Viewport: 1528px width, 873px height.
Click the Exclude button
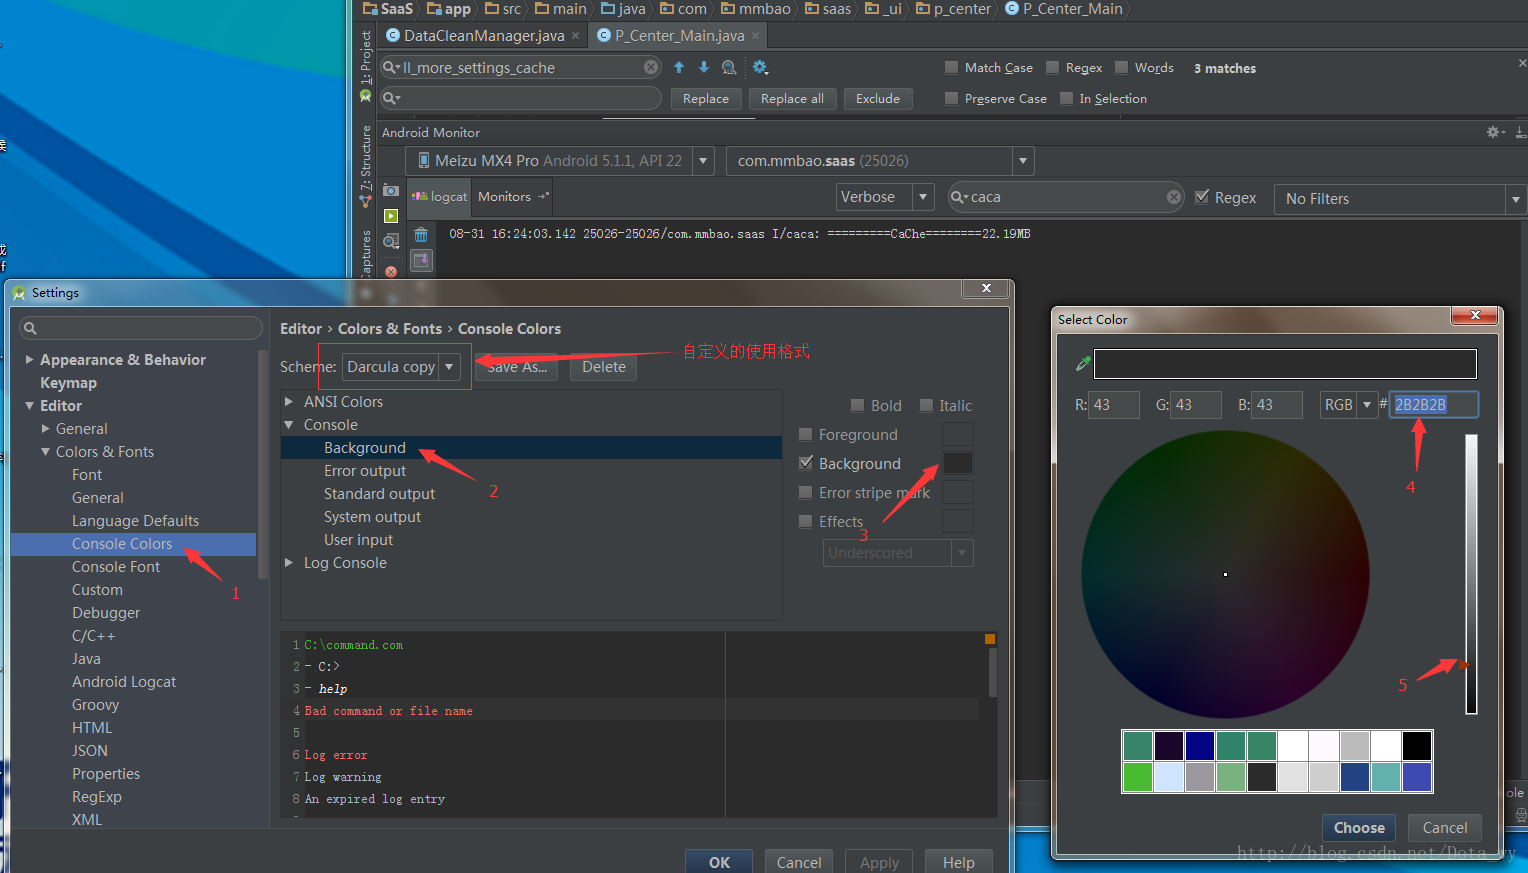coord(878,98)
